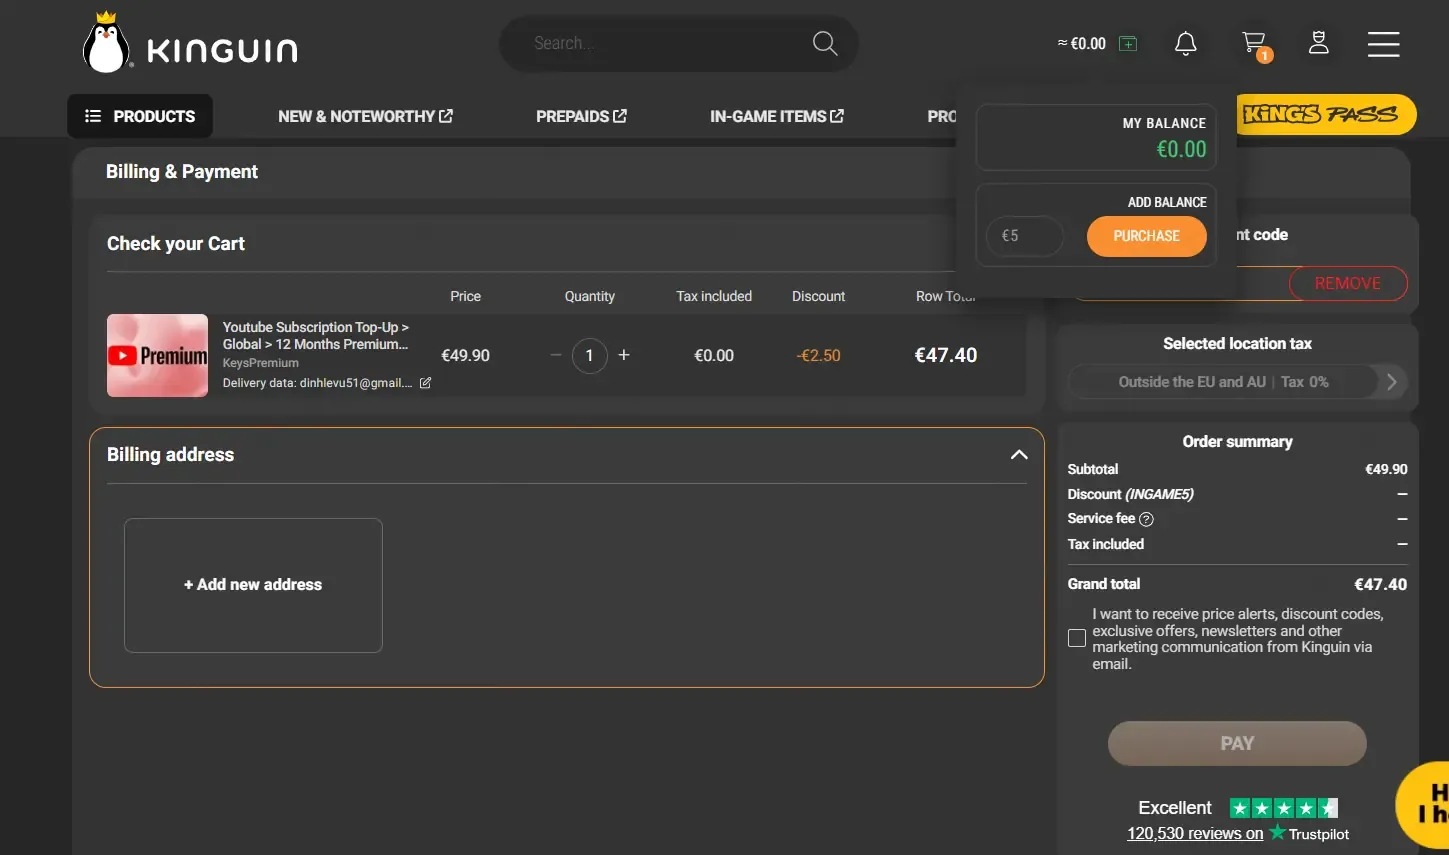The height and width of the screenshot is (855, 1449).
Task: Click the Grand total €47.40 value
Action: coord(1380,584)
